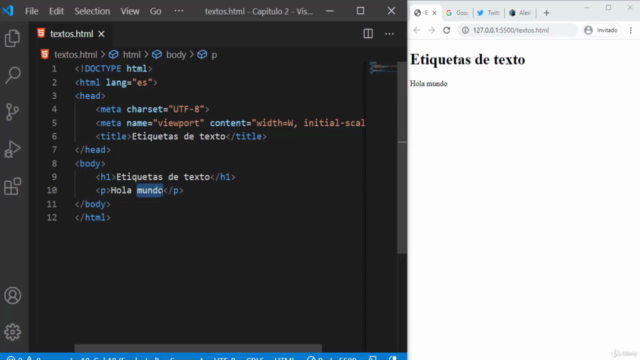Reload the page in the browser
This screenshot has height=360, width=640.
(447, 30)
